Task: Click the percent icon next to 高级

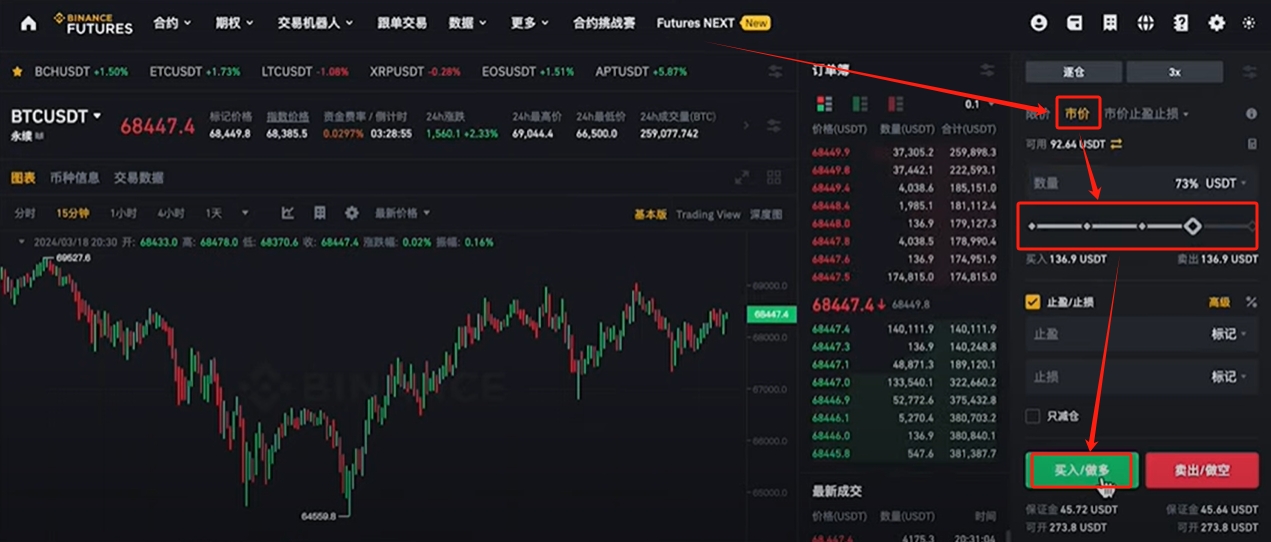Action: (1251, 302)
